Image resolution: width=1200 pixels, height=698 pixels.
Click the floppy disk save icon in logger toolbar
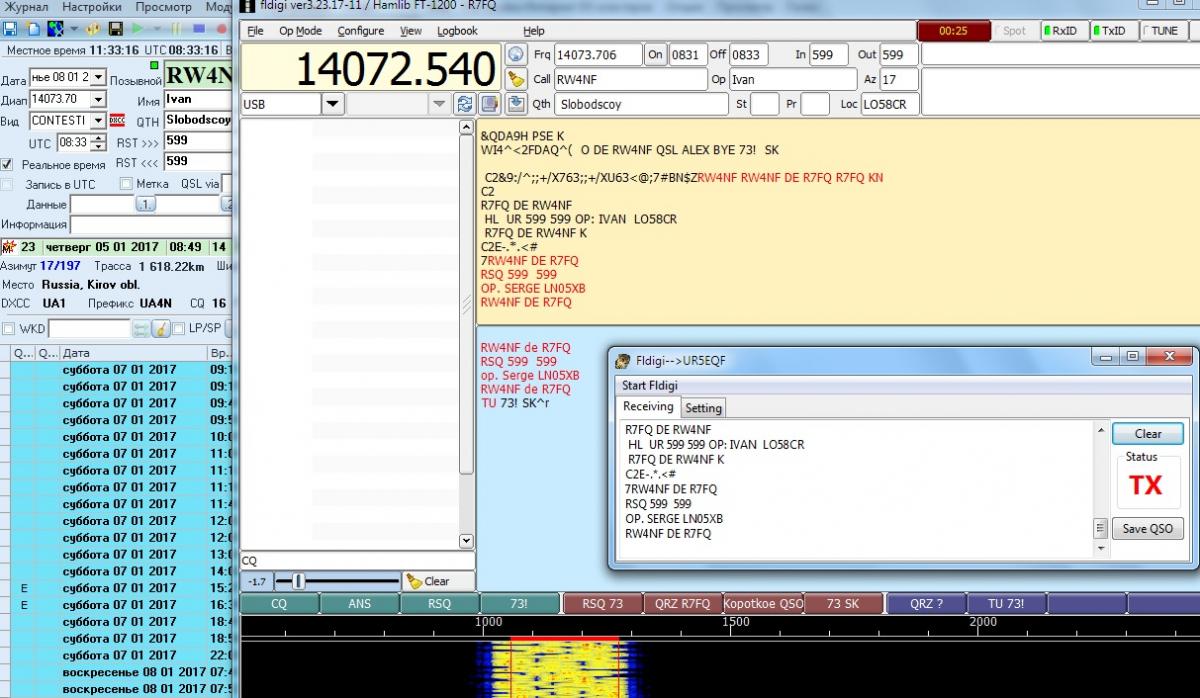point(116,29)
